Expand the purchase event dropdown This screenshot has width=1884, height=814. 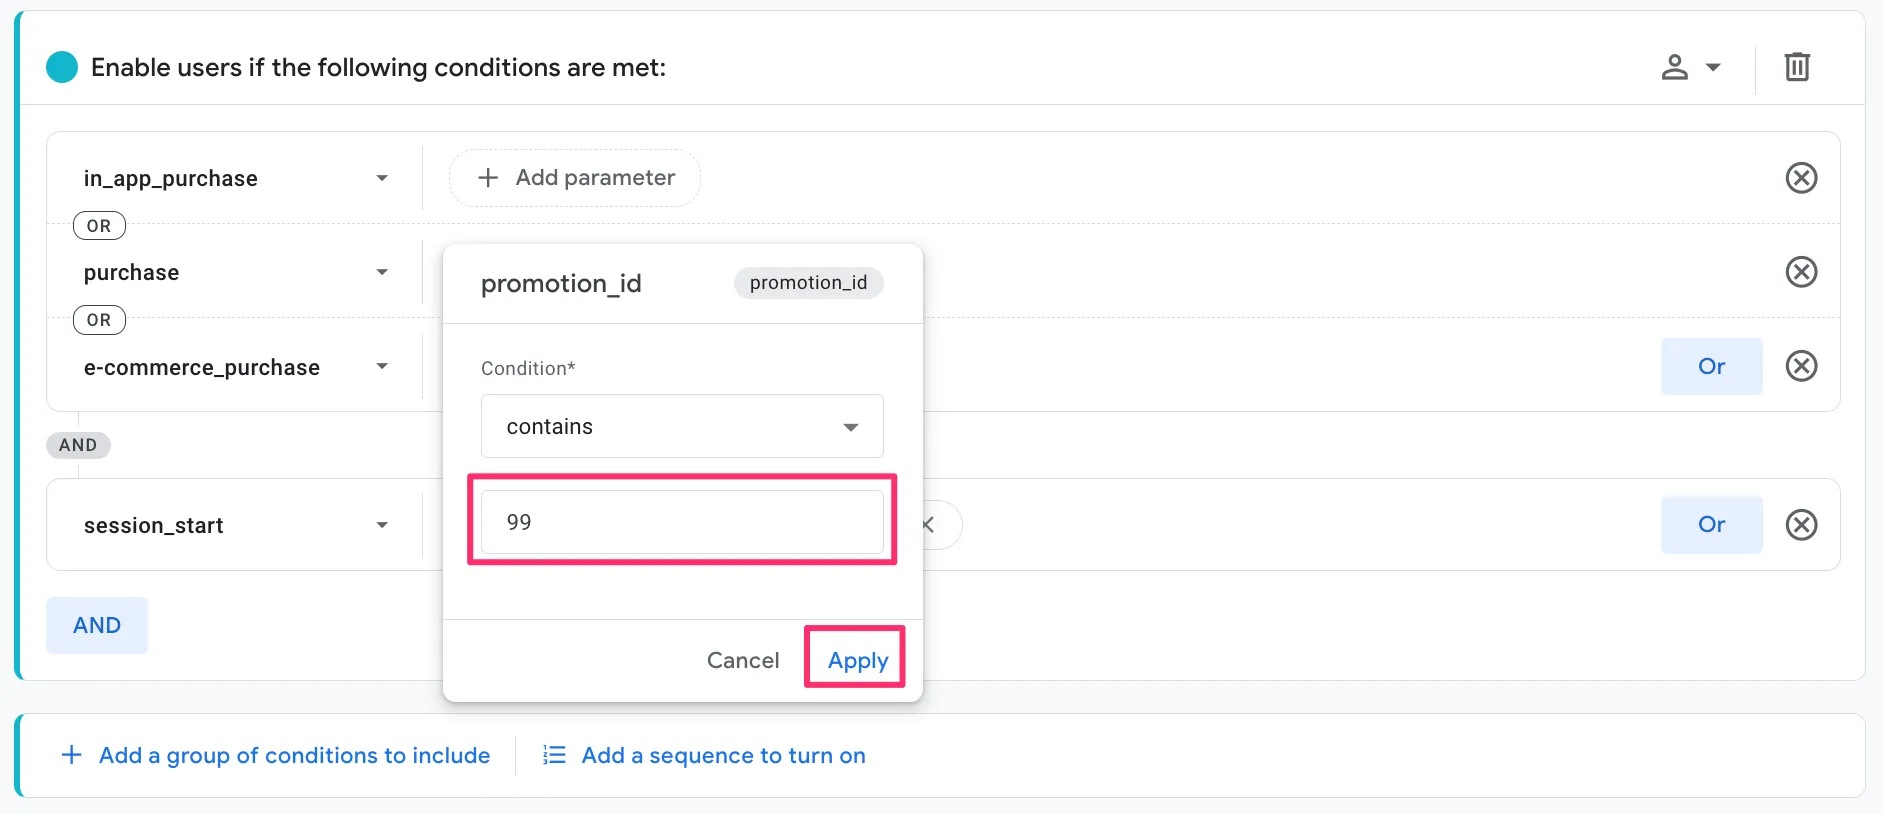(381, 272)
